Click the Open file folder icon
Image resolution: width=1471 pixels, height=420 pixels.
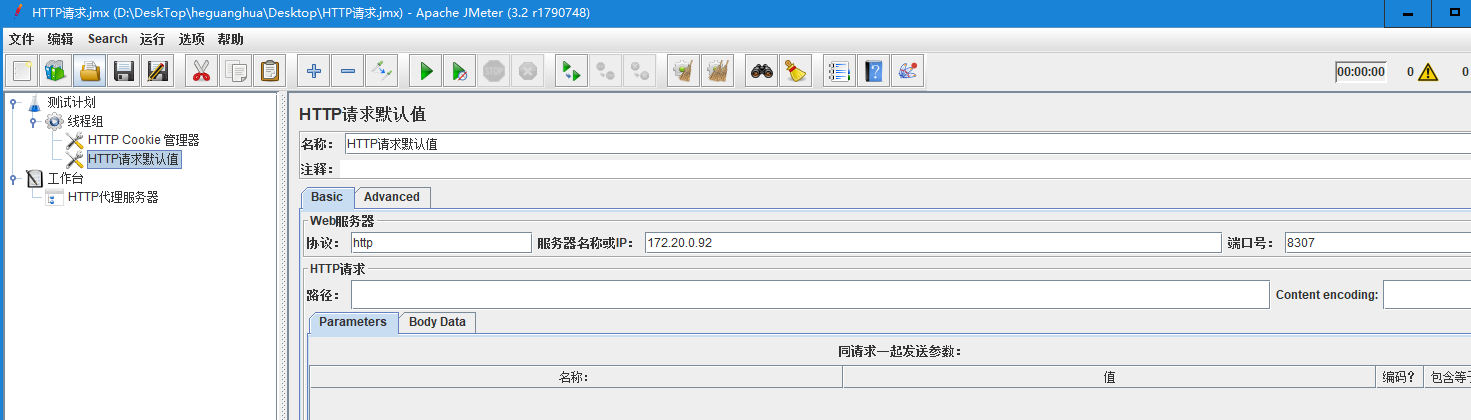90,71
